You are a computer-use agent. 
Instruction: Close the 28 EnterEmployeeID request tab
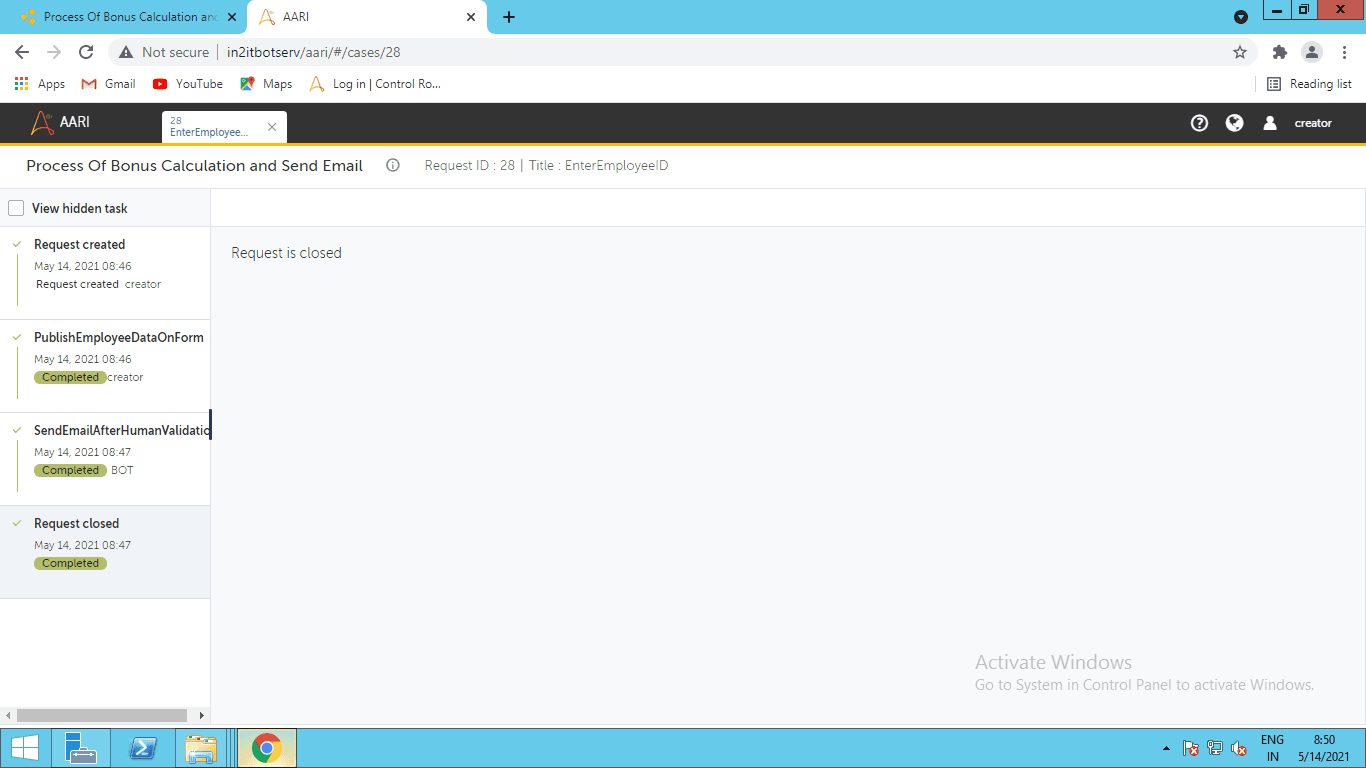tap(272, 127)
